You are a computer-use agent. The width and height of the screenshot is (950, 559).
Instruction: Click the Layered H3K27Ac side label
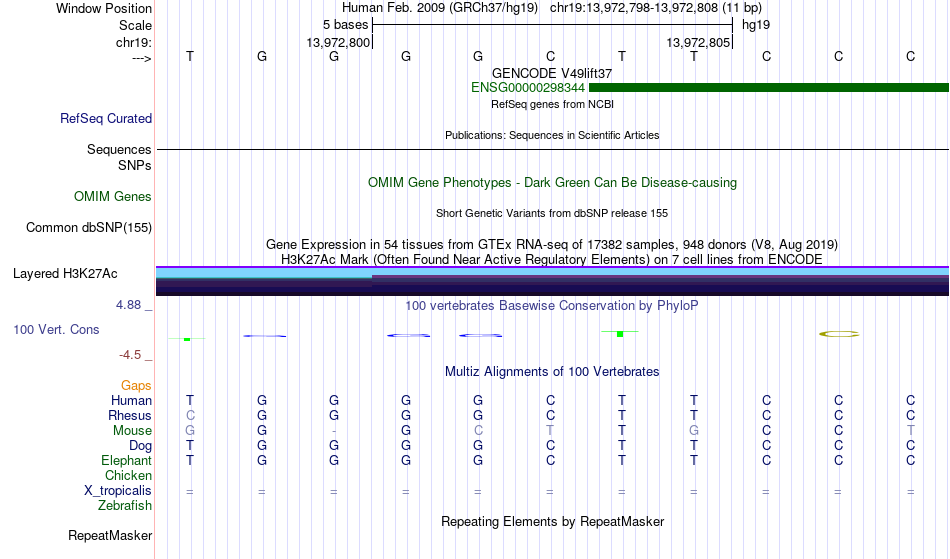pyautogui.click(x=65, y=274)
